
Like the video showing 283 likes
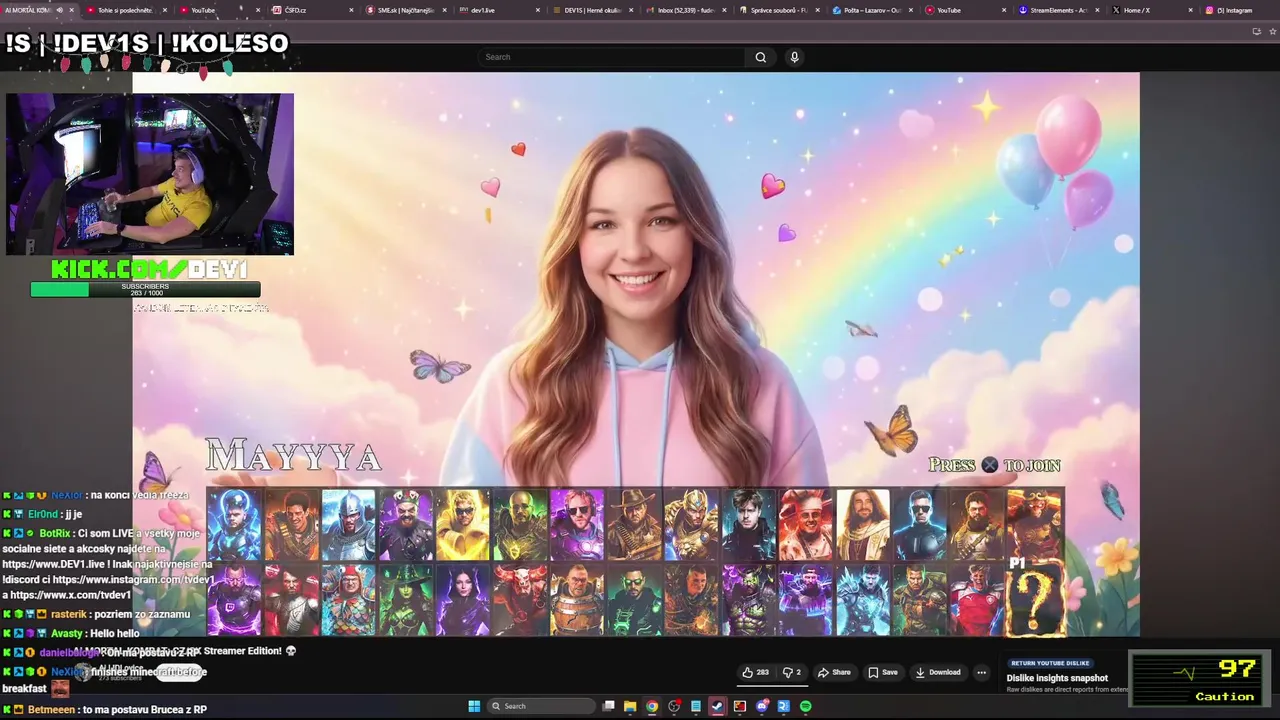tap(755, 672)
